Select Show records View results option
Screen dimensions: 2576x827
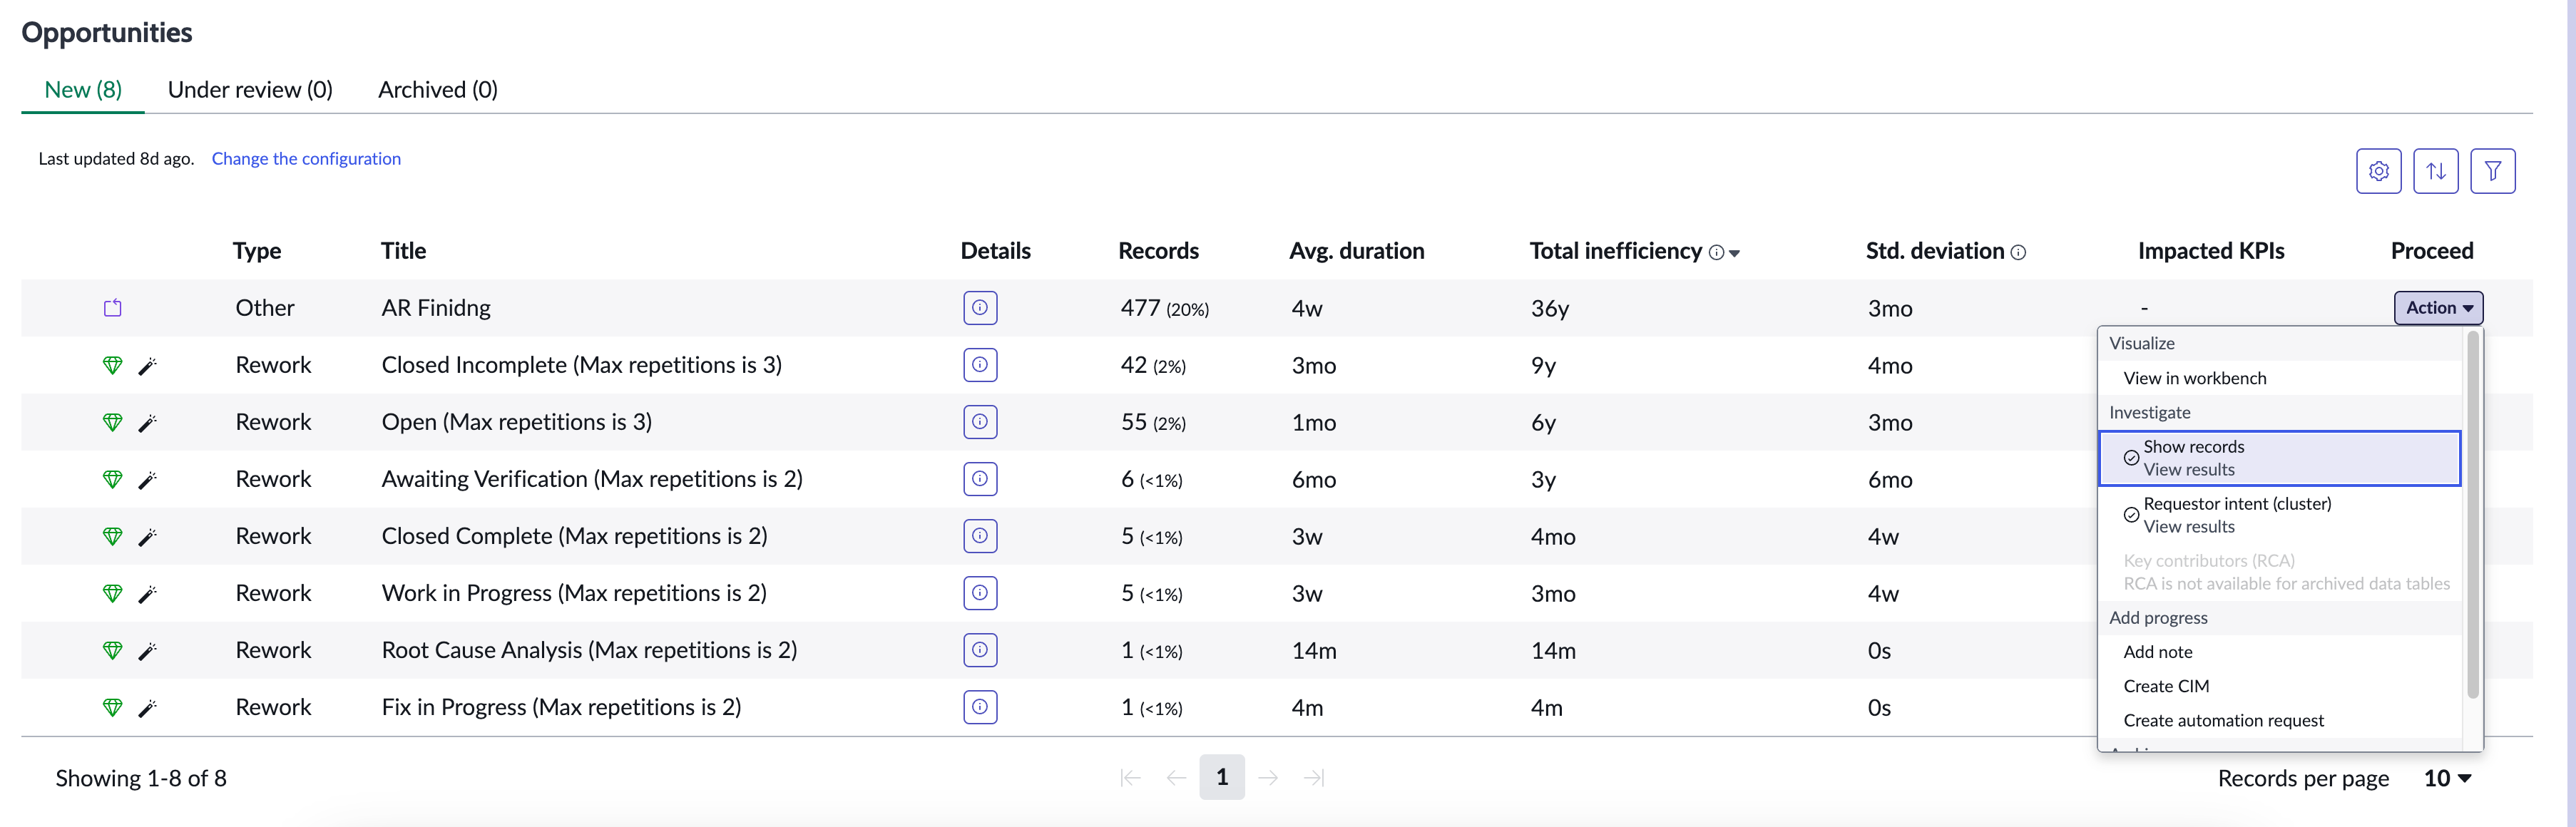coord(2279,458)
